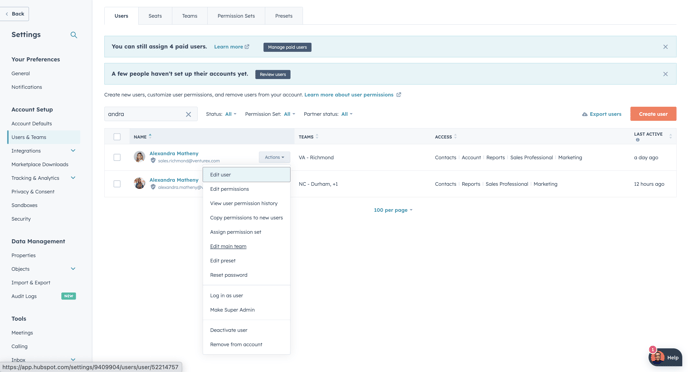Screen dimensions: 688x372
Task: Change the 100 per page setting
Action: 393,210
